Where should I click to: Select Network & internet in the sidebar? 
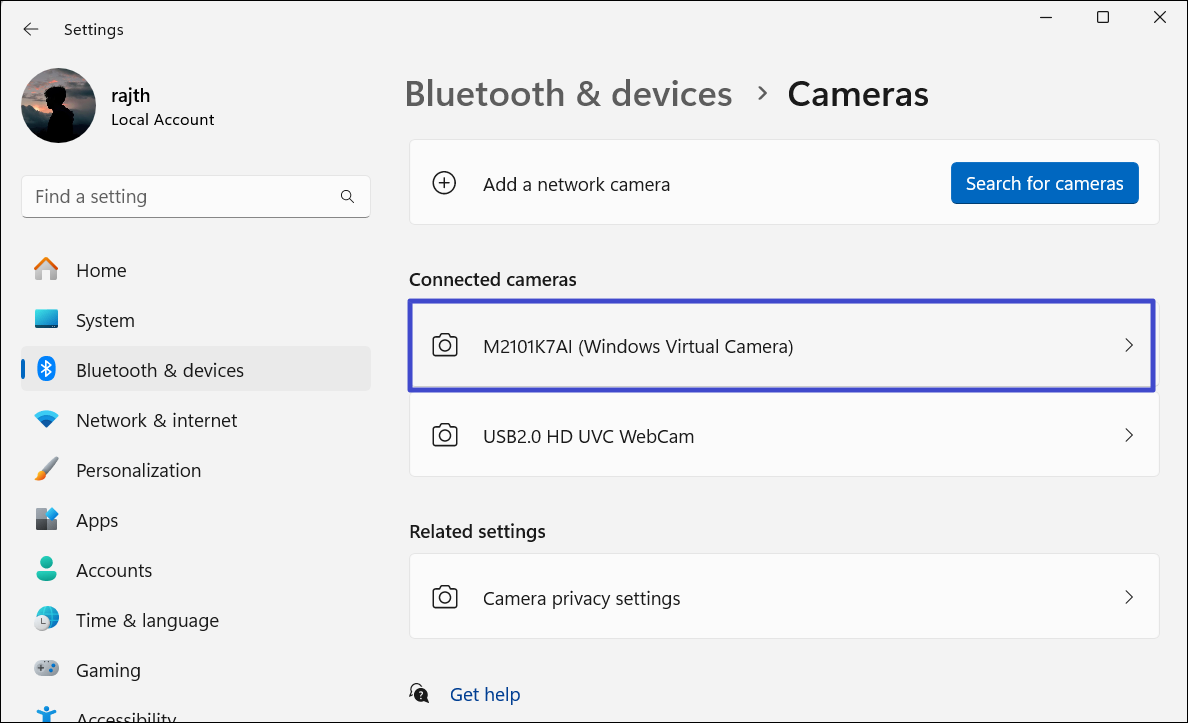point(156,420)
